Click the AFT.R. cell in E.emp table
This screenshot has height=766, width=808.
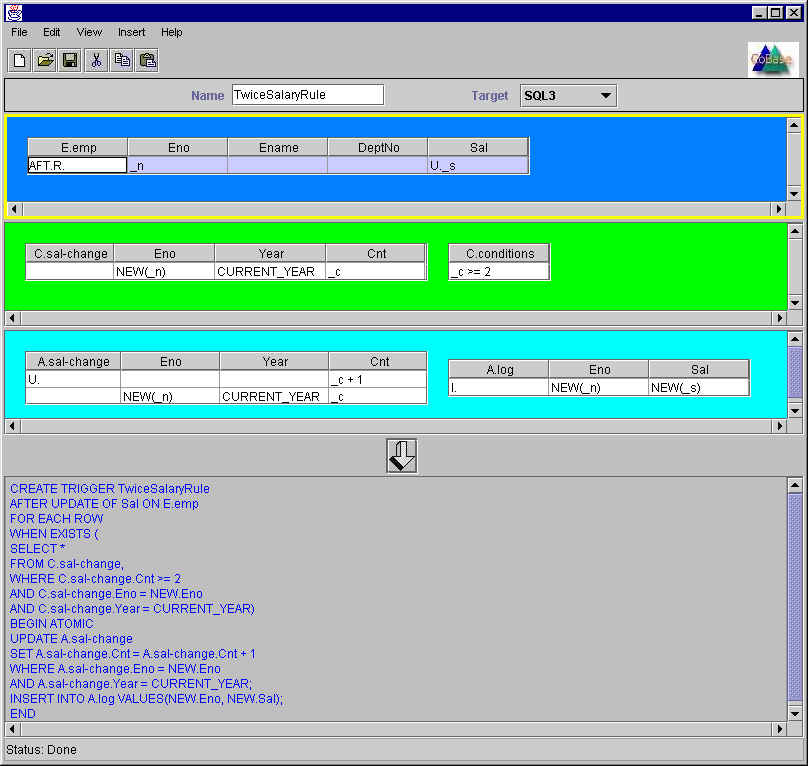(77, 165)
